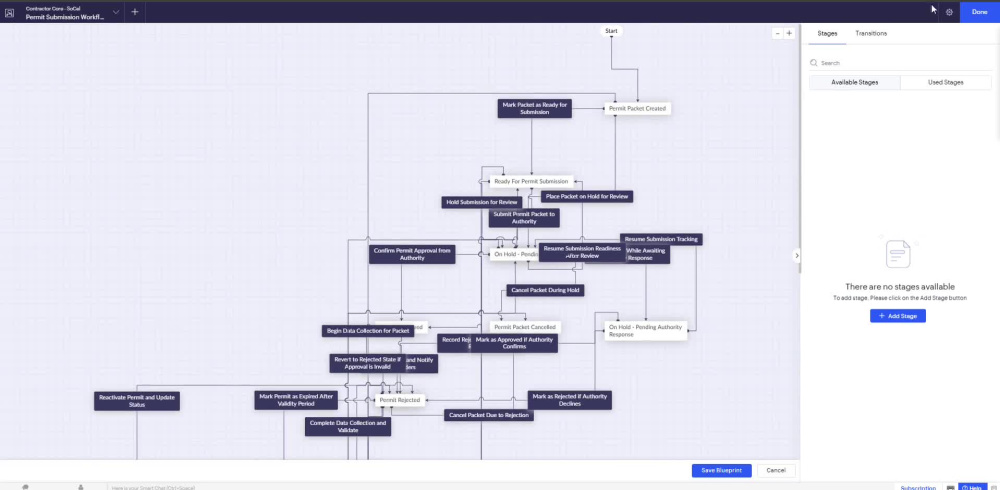Switch to the Transitions tab
This screenshot has width=1000, height=490.
(871, 33)
